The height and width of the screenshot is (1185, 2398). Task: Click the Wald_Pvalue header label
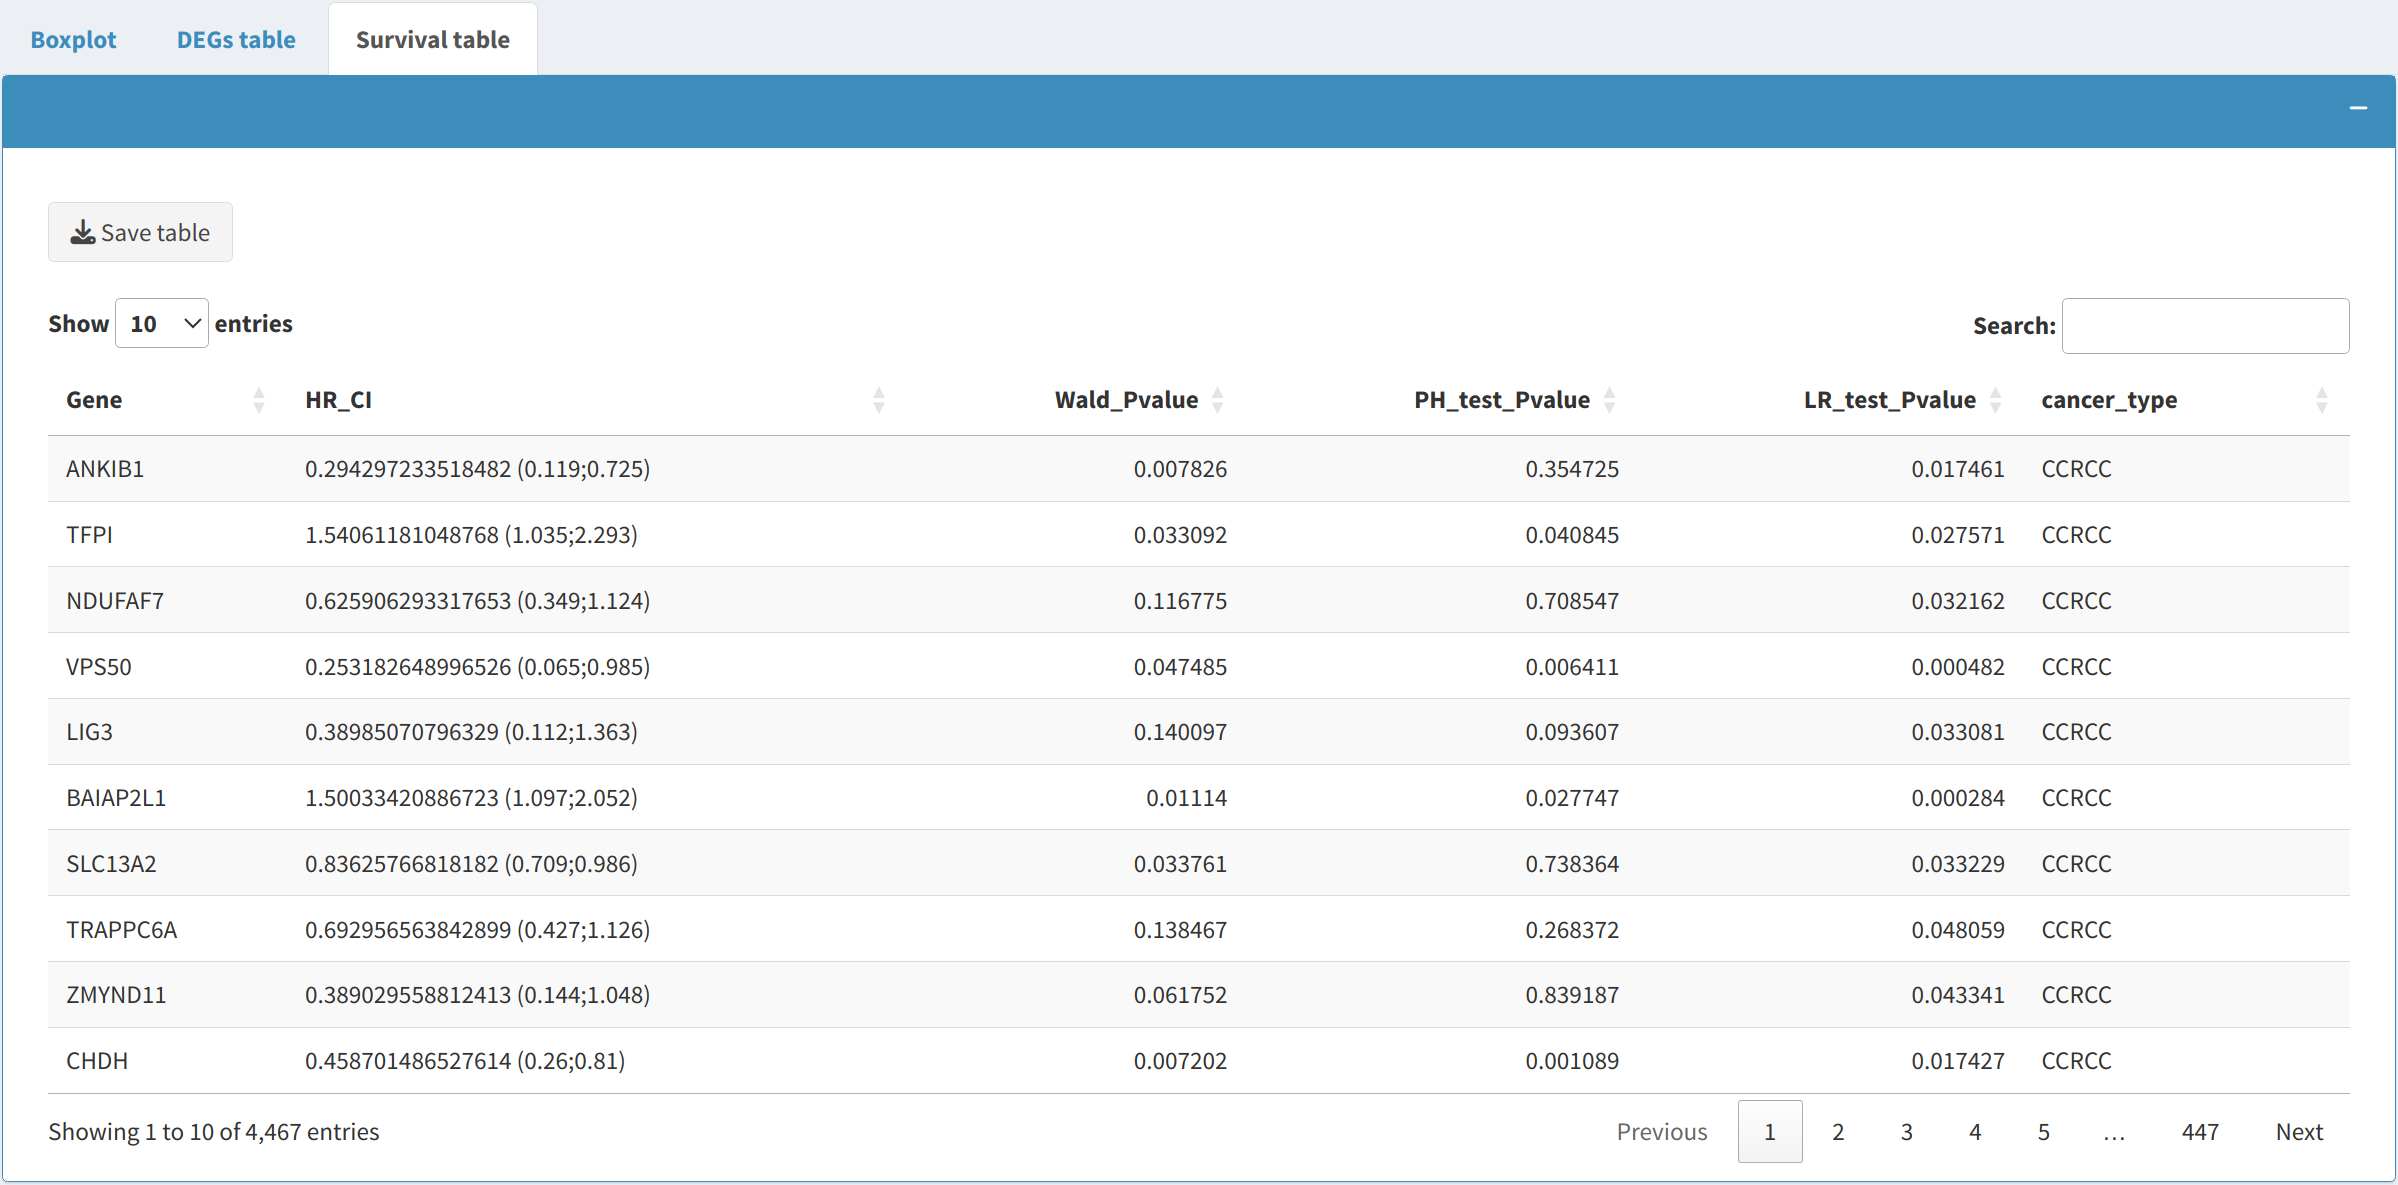pos(1126,400)
